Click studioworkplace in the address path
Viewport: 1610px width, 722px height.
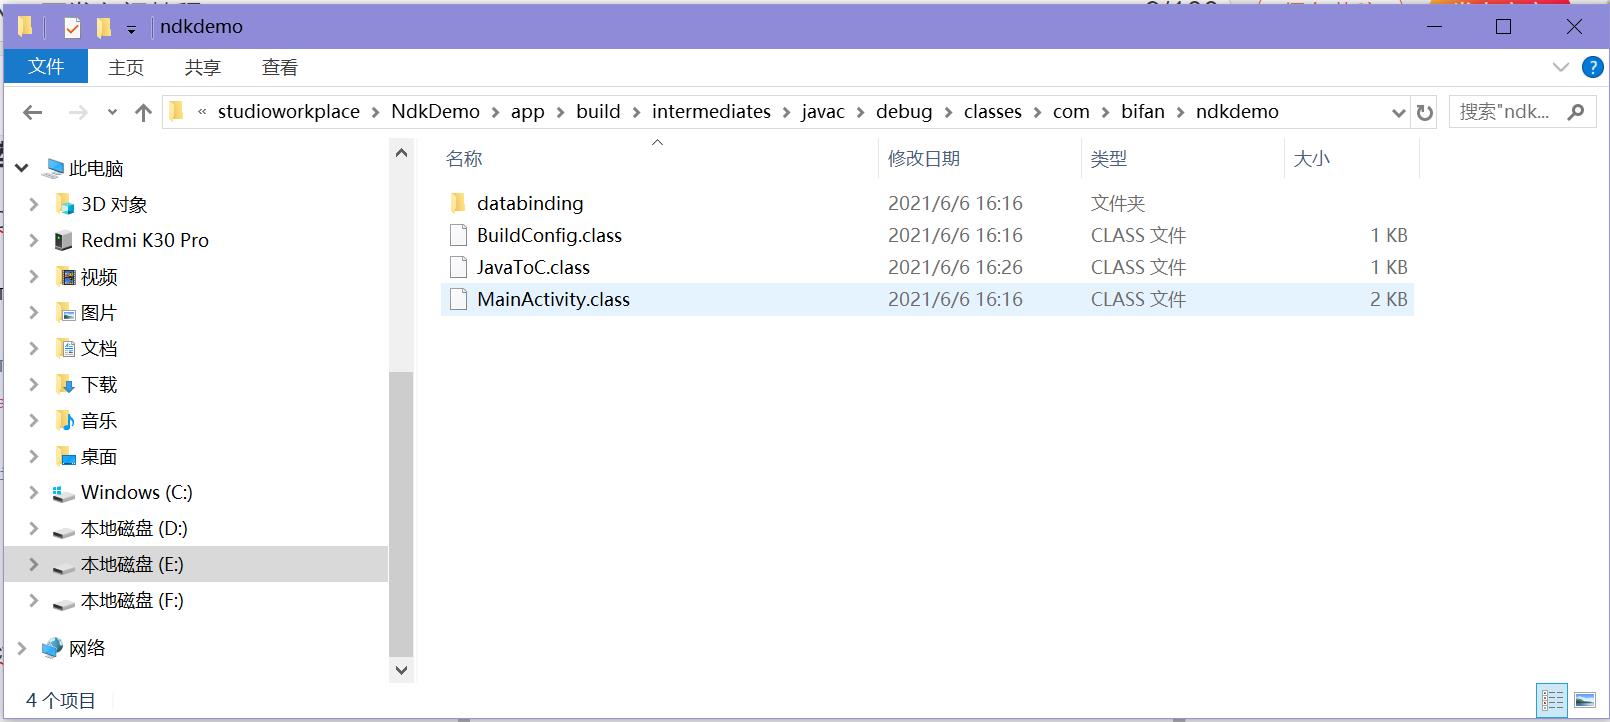(x=288, y=112)
